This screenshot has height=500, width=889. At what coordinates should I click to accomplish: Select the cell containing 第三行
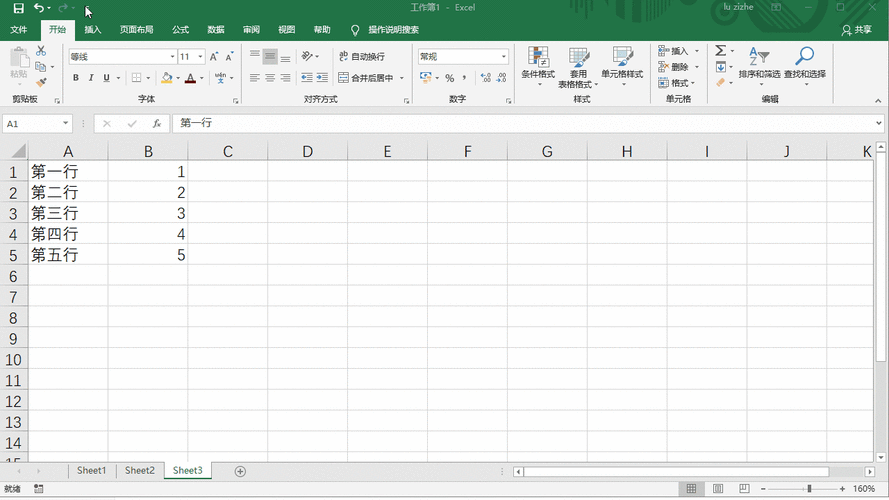click(68, 213)
